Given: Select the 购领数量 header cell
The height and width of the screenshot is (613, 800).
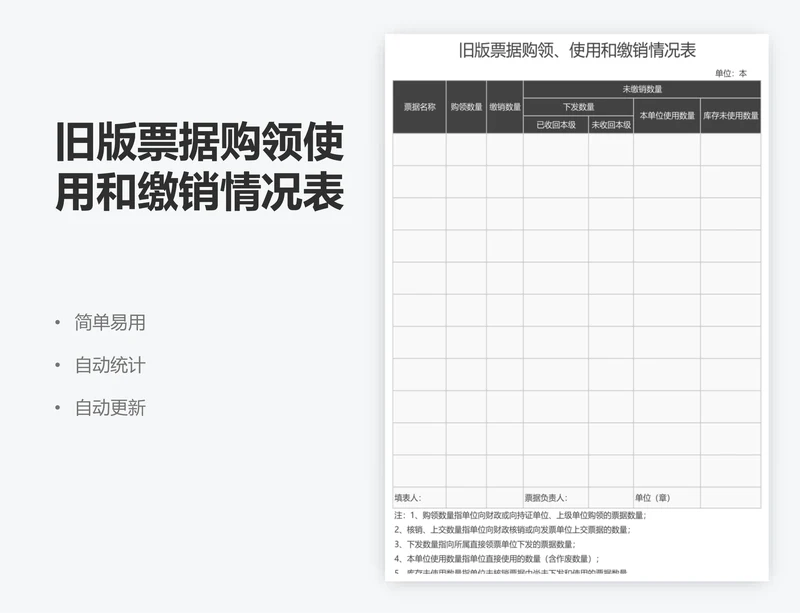Looking at the screenshot, I should 466,107.
